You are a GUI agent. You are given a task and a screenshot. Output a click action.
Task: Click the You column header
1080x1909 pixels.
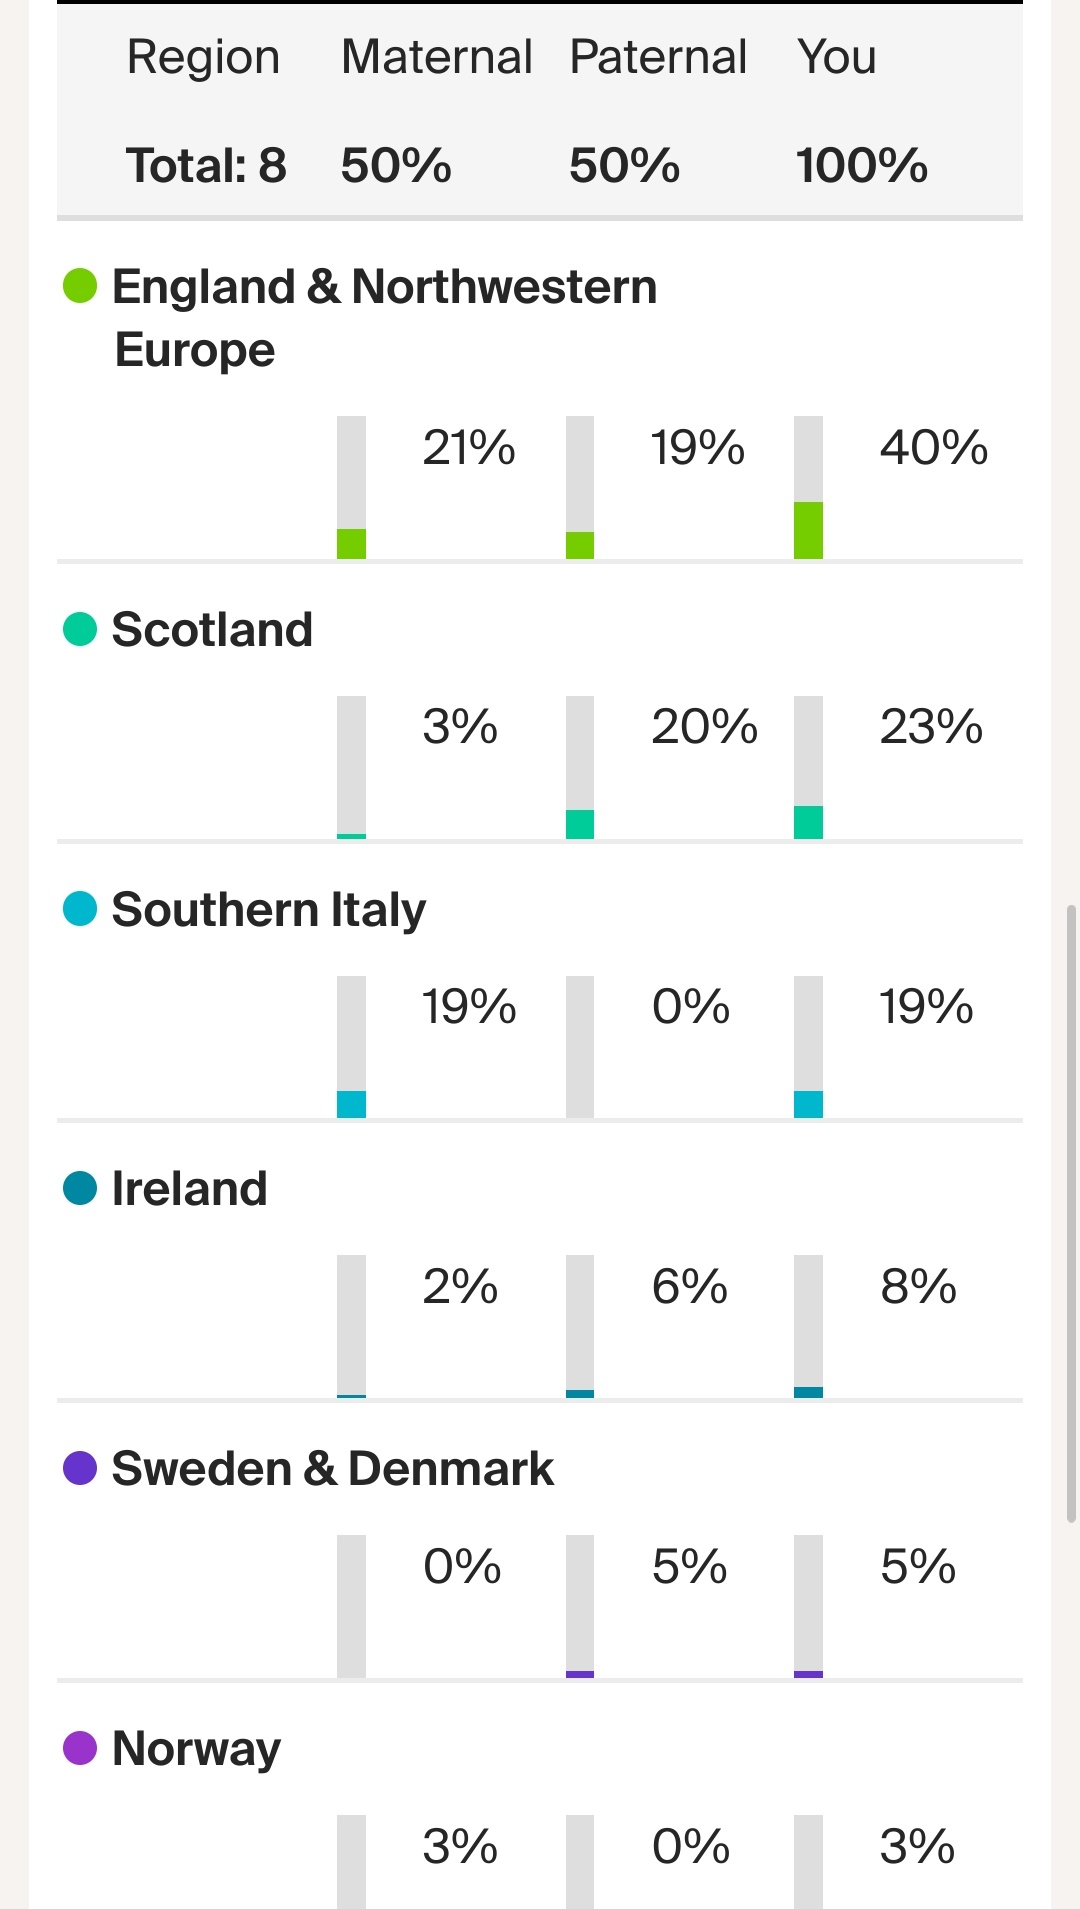[836, 57]
